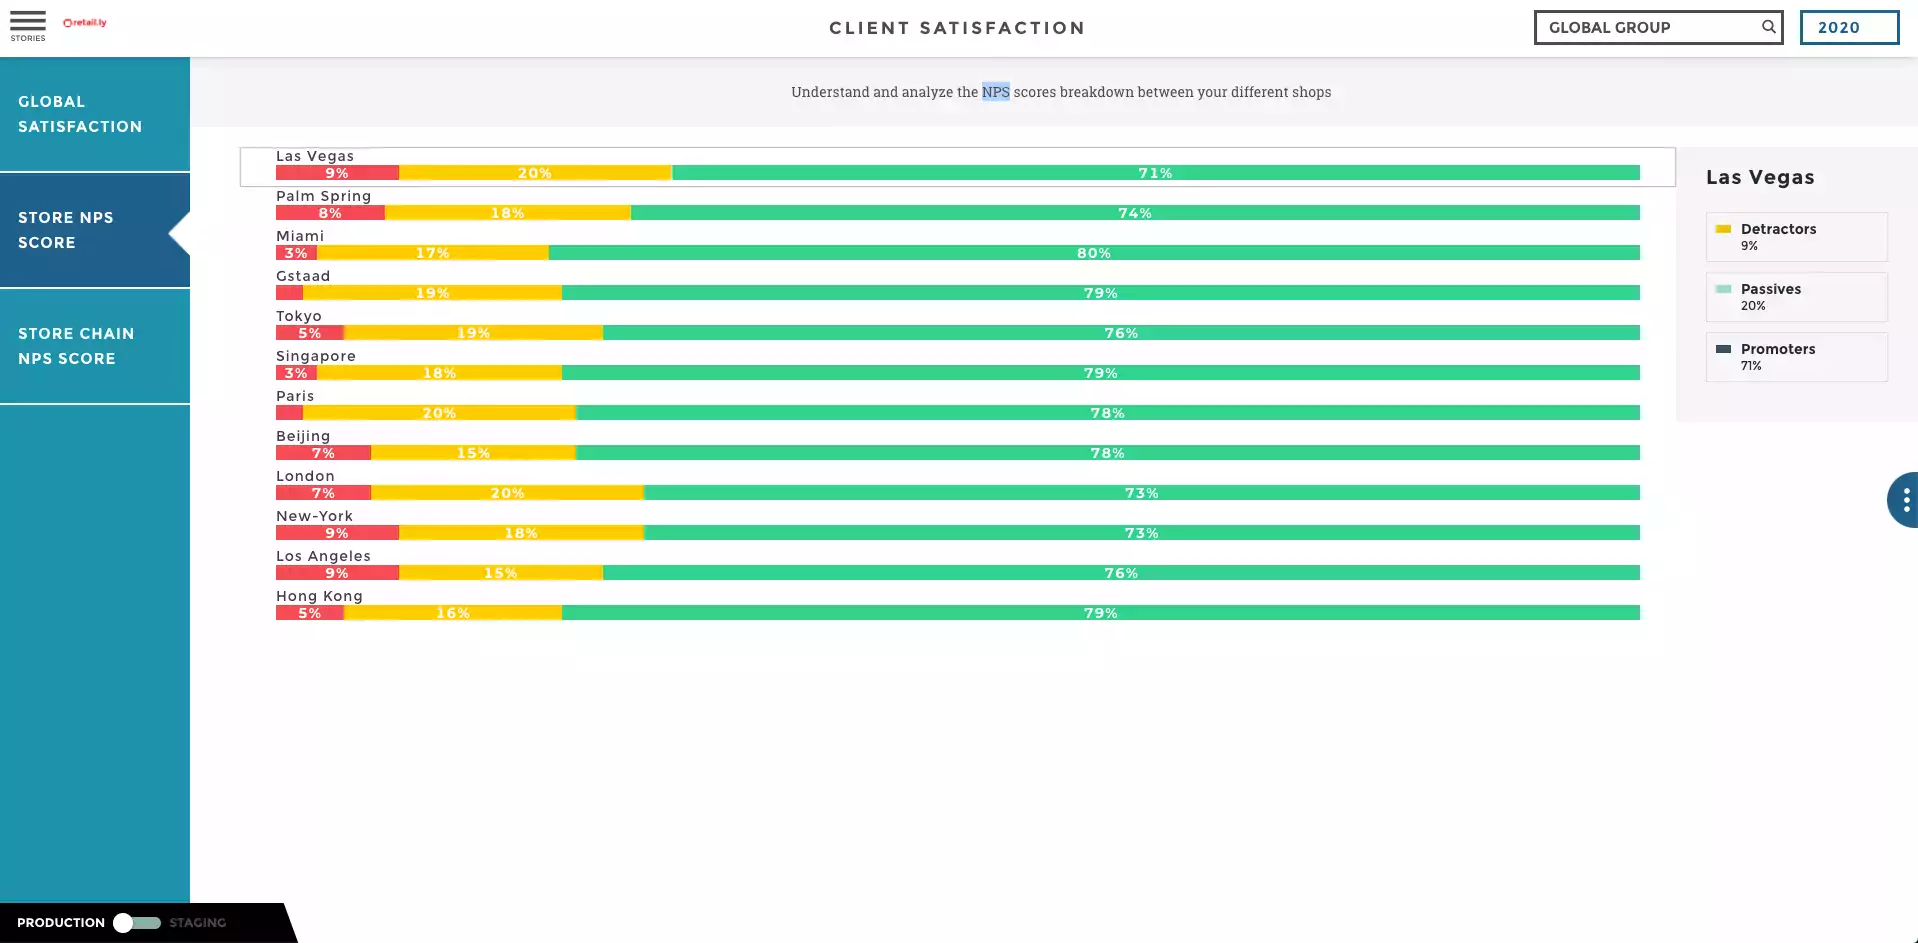Click the Detractors yellow legend icon

pyautogui.click(x=1723, y=229)
